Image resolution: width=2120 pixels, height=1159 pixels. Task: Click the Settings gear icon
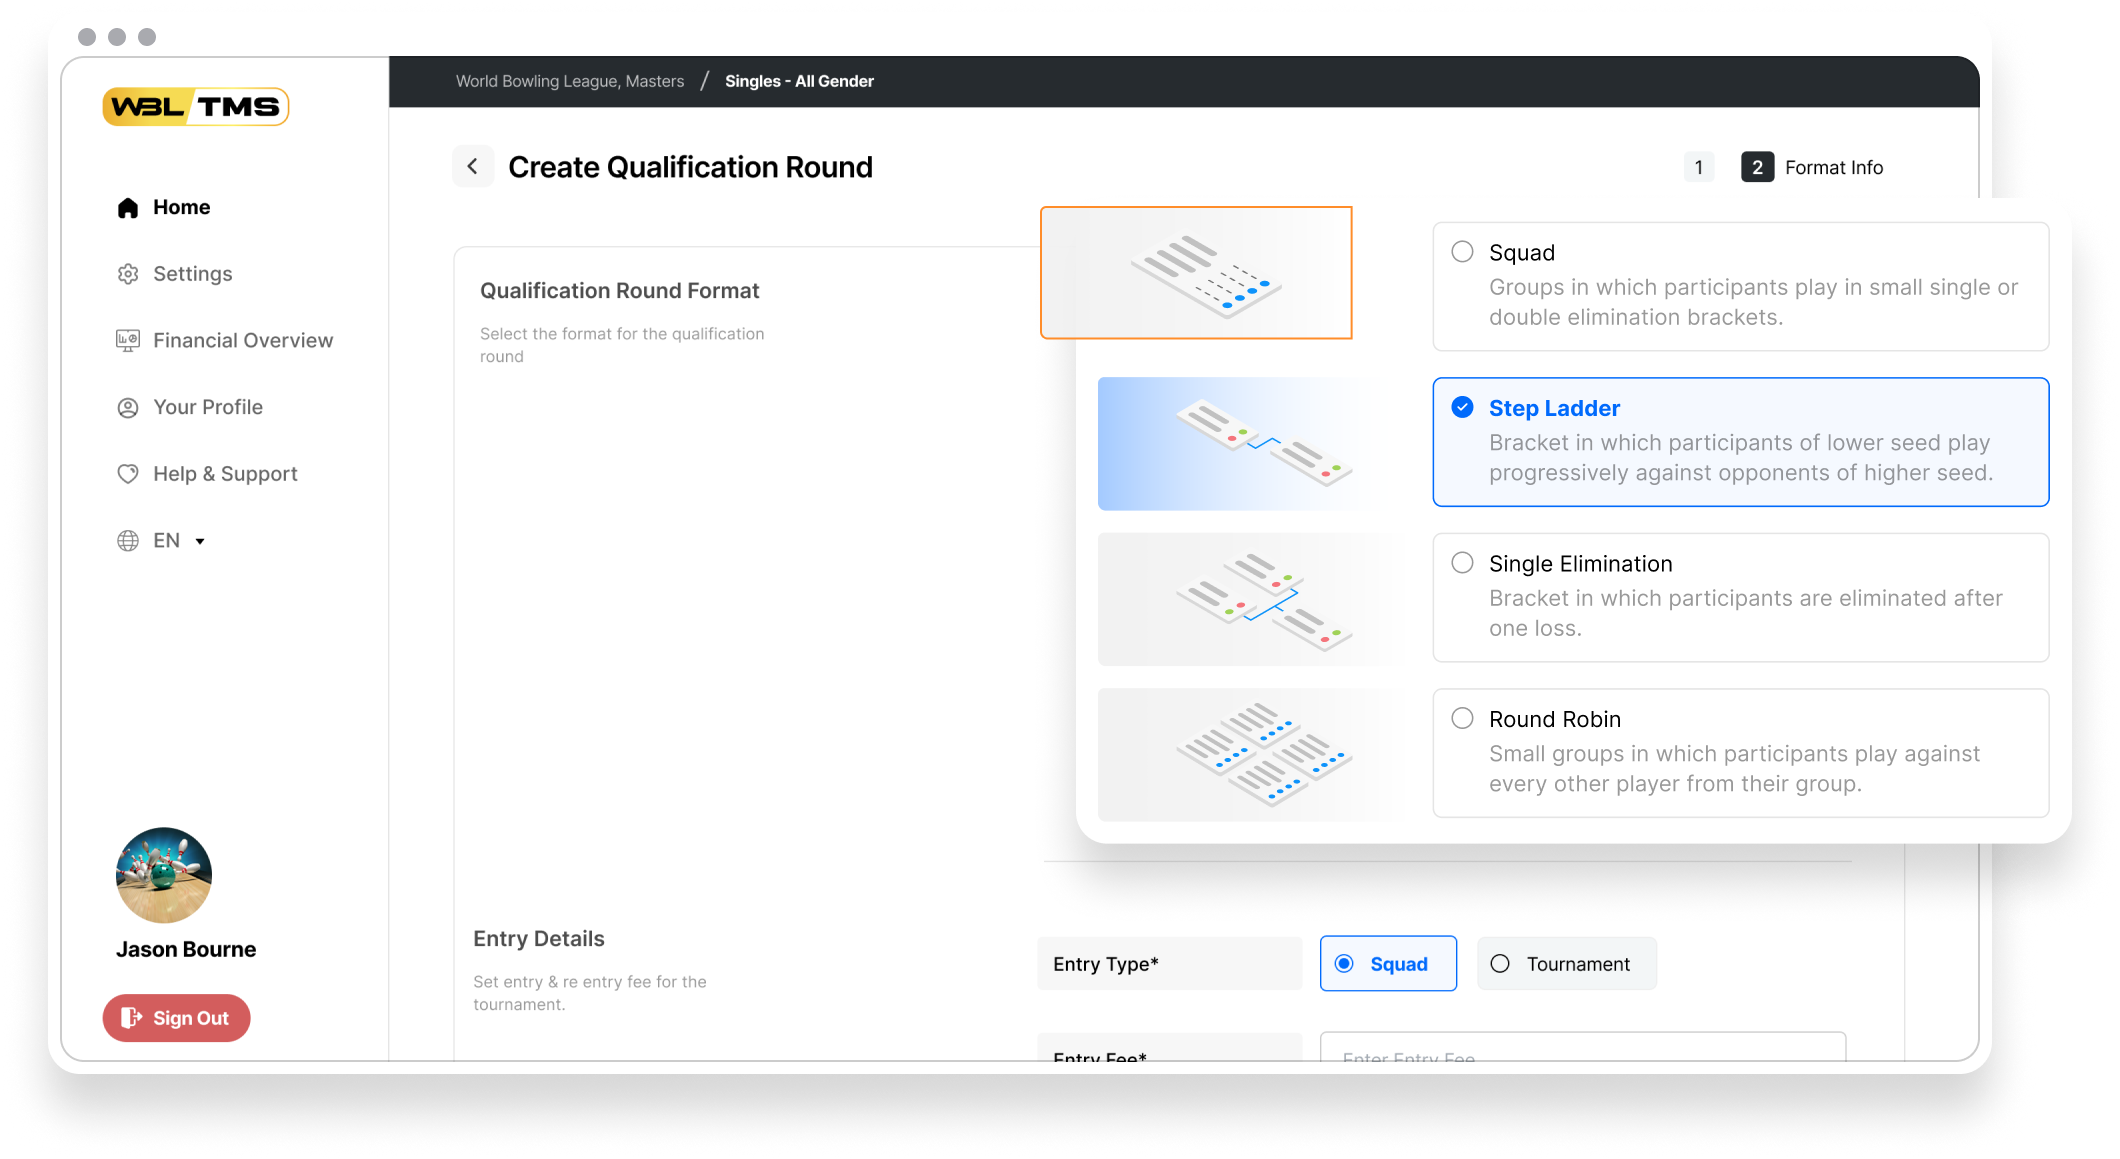point(128,274)
